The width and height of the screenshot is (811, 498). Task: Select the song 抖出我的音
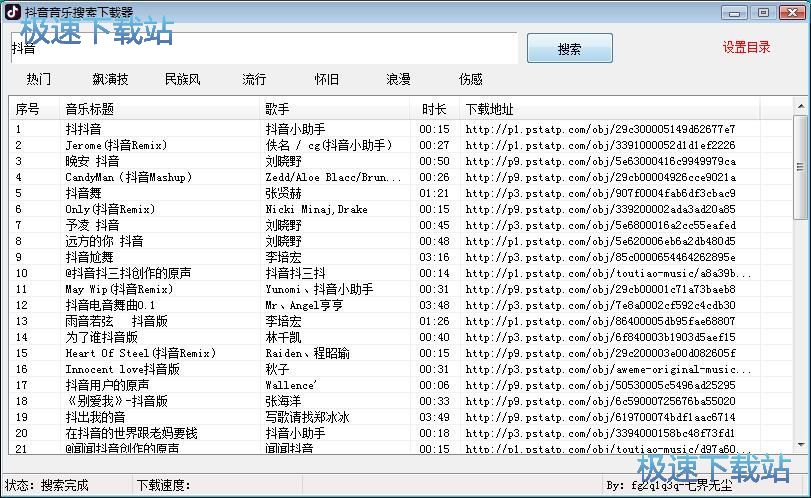pyautogui.click(x=95, y=417)
